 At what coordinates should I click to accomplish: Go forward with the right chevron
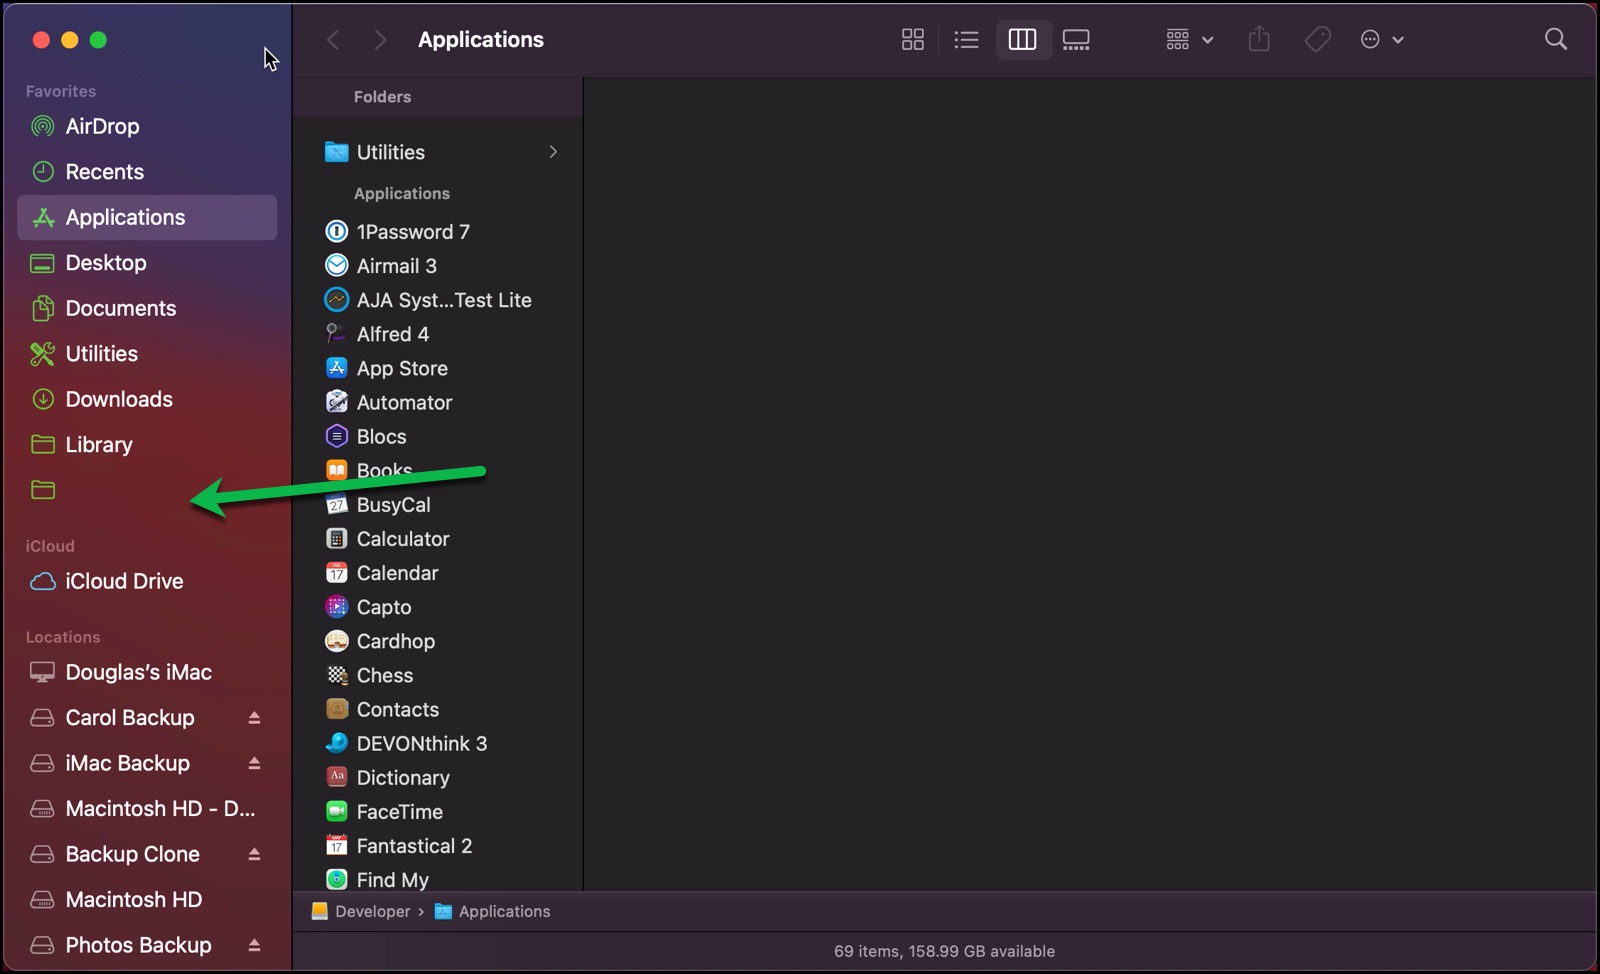[x=380, y=39]
